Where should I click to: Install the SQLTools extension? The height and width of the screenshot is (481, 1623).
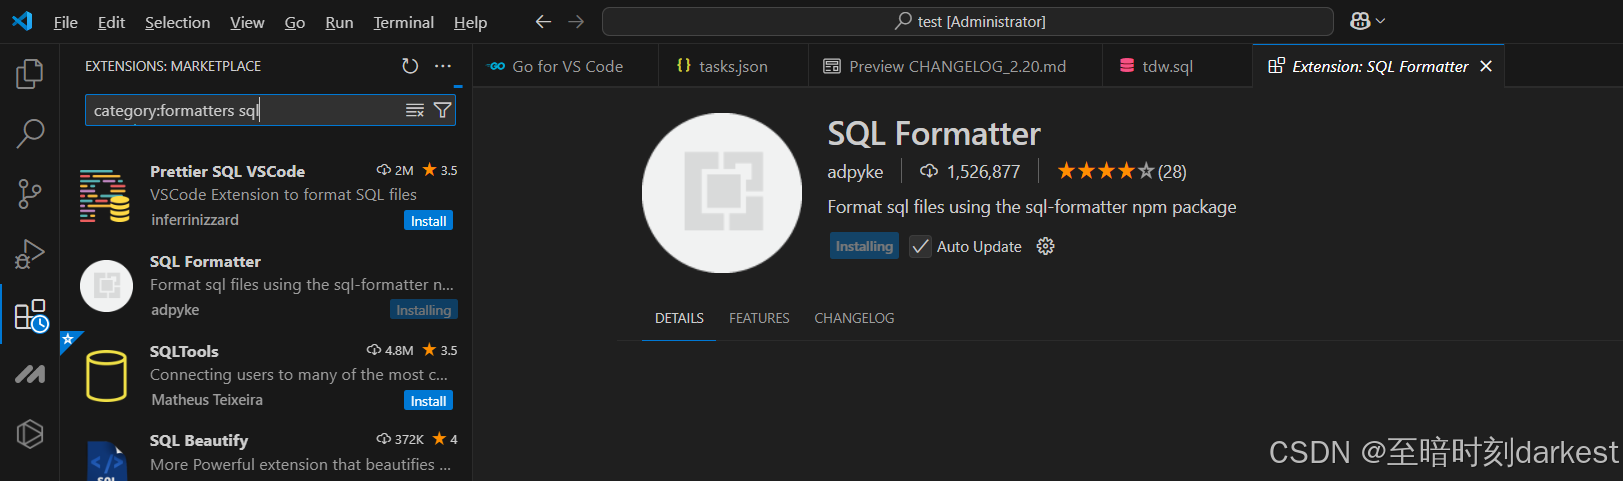[x=428, y=401]
